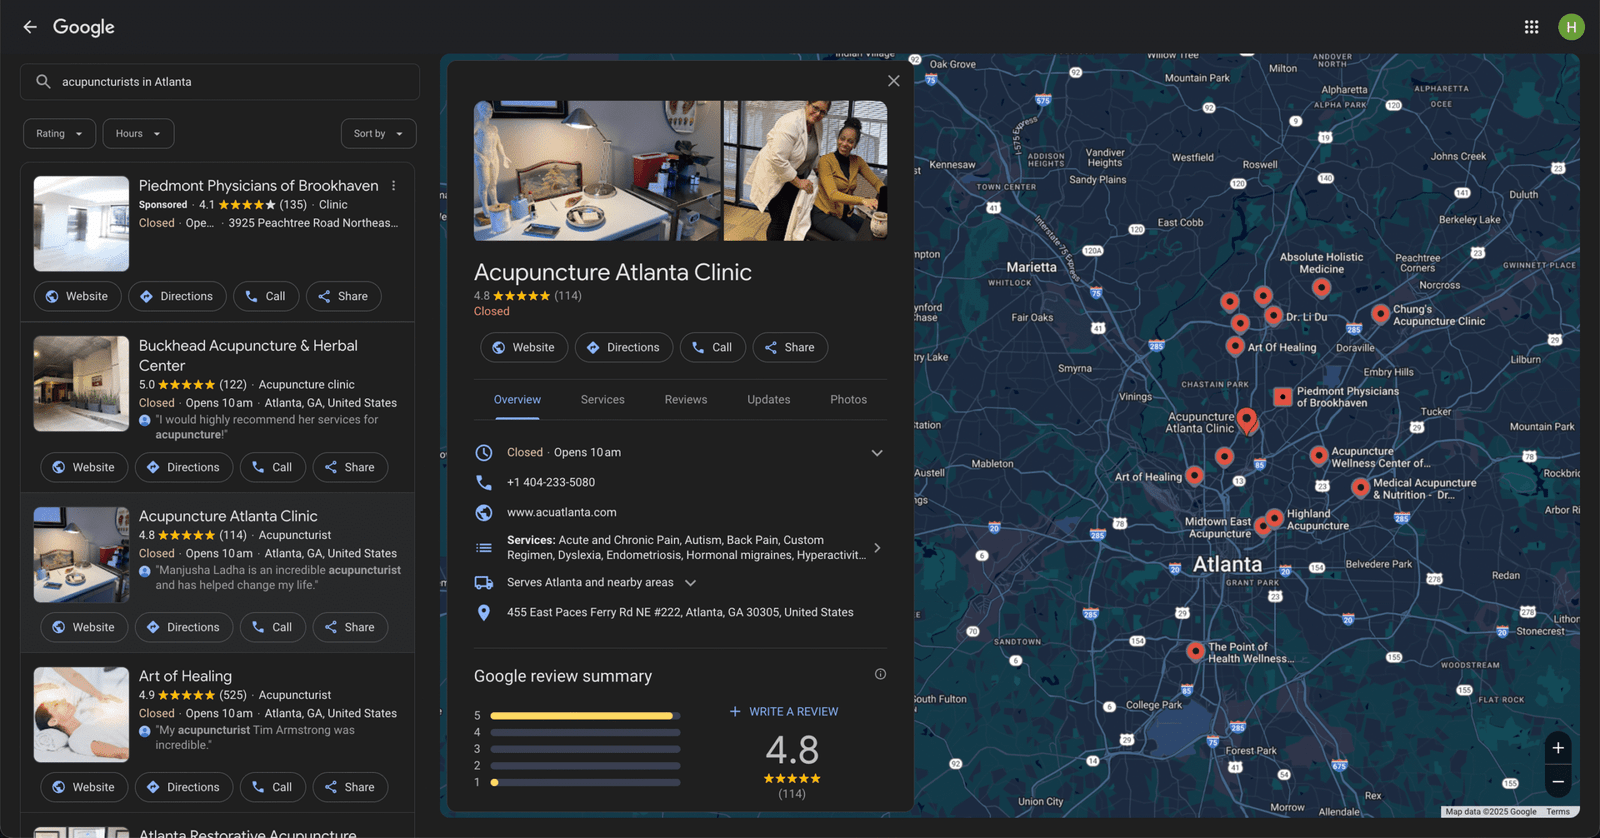This screenshot has height=838, width=1600.
Task: Open the clinic interior photo in detail panel
Action: (x=597, y=171)
